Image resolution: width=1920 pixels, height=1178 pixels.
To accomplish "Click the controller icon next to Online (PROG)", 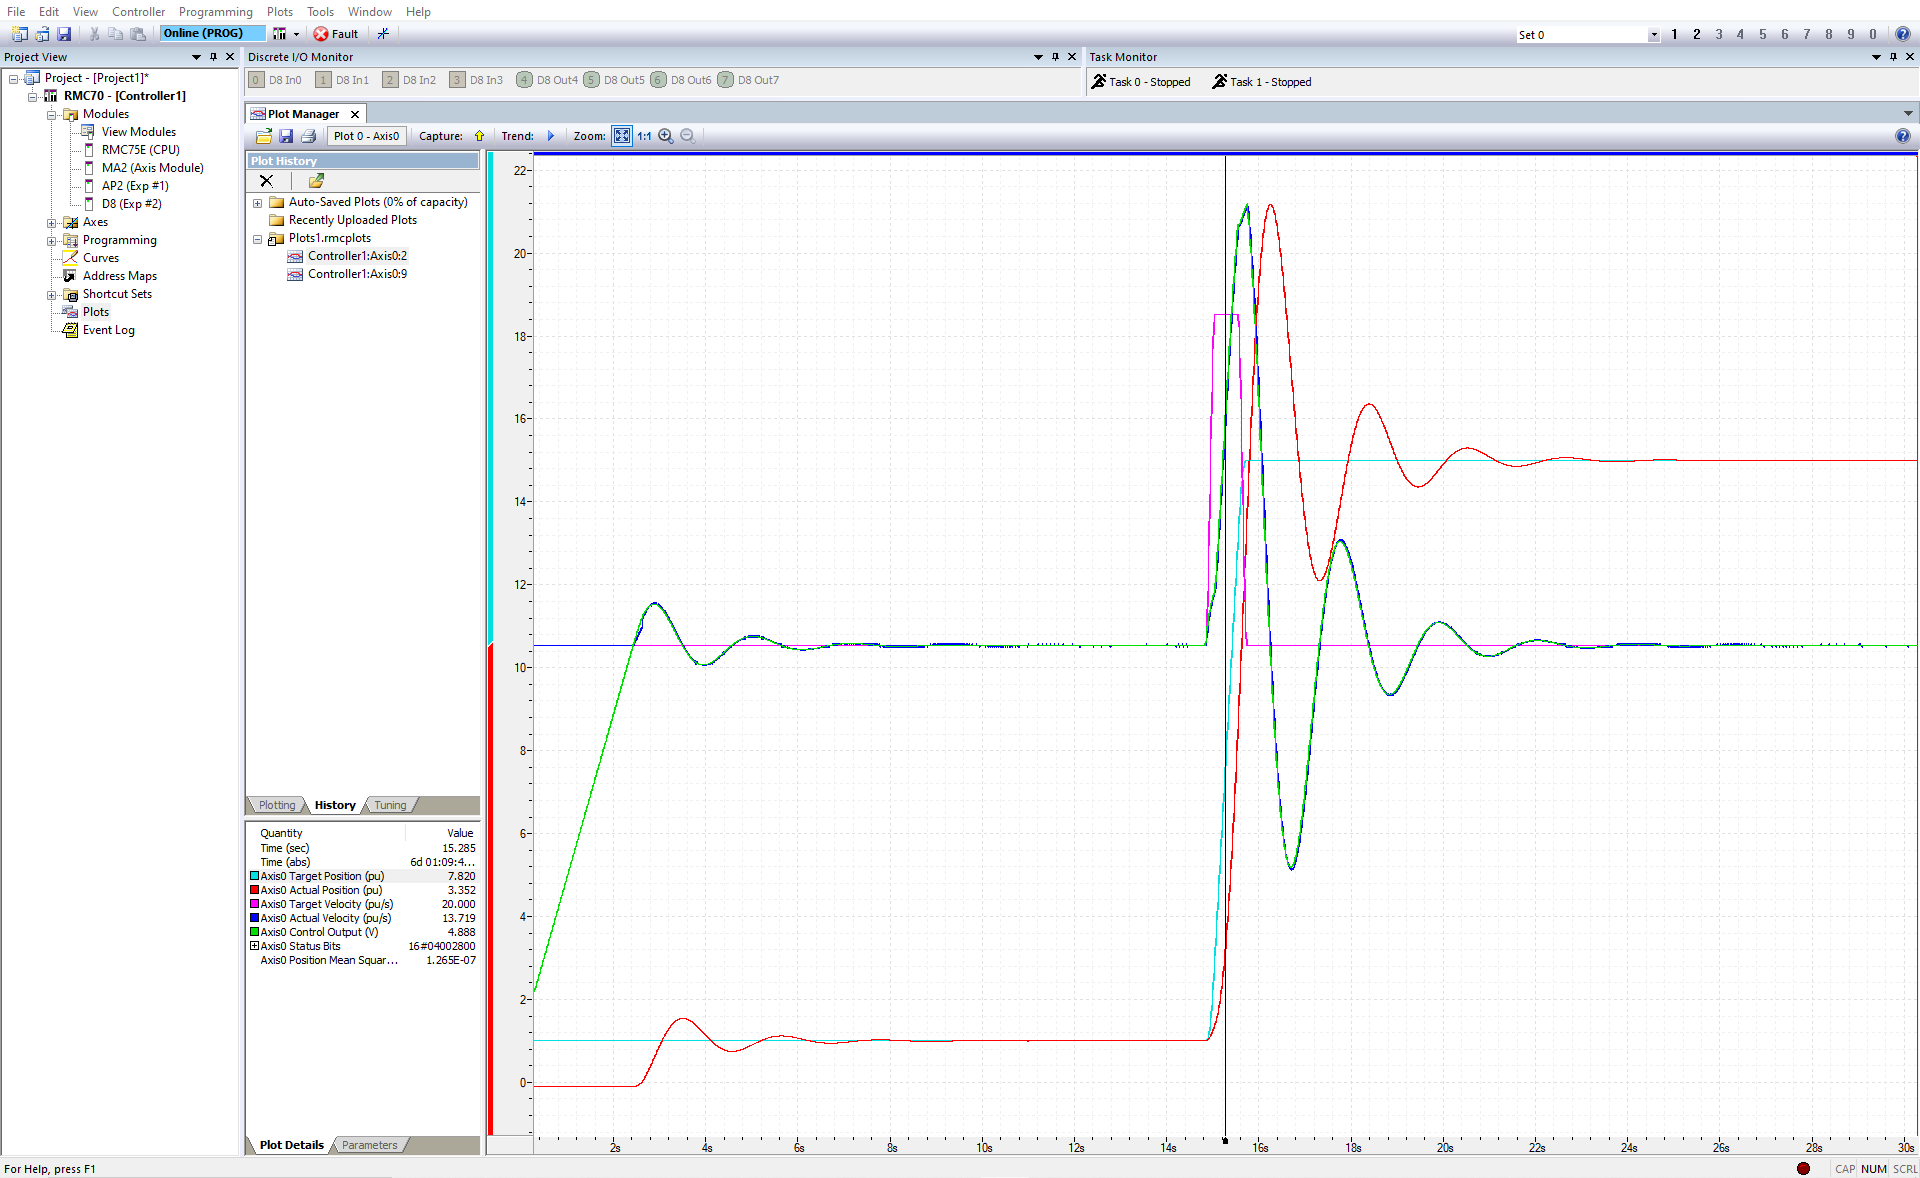I will (279, 34).
